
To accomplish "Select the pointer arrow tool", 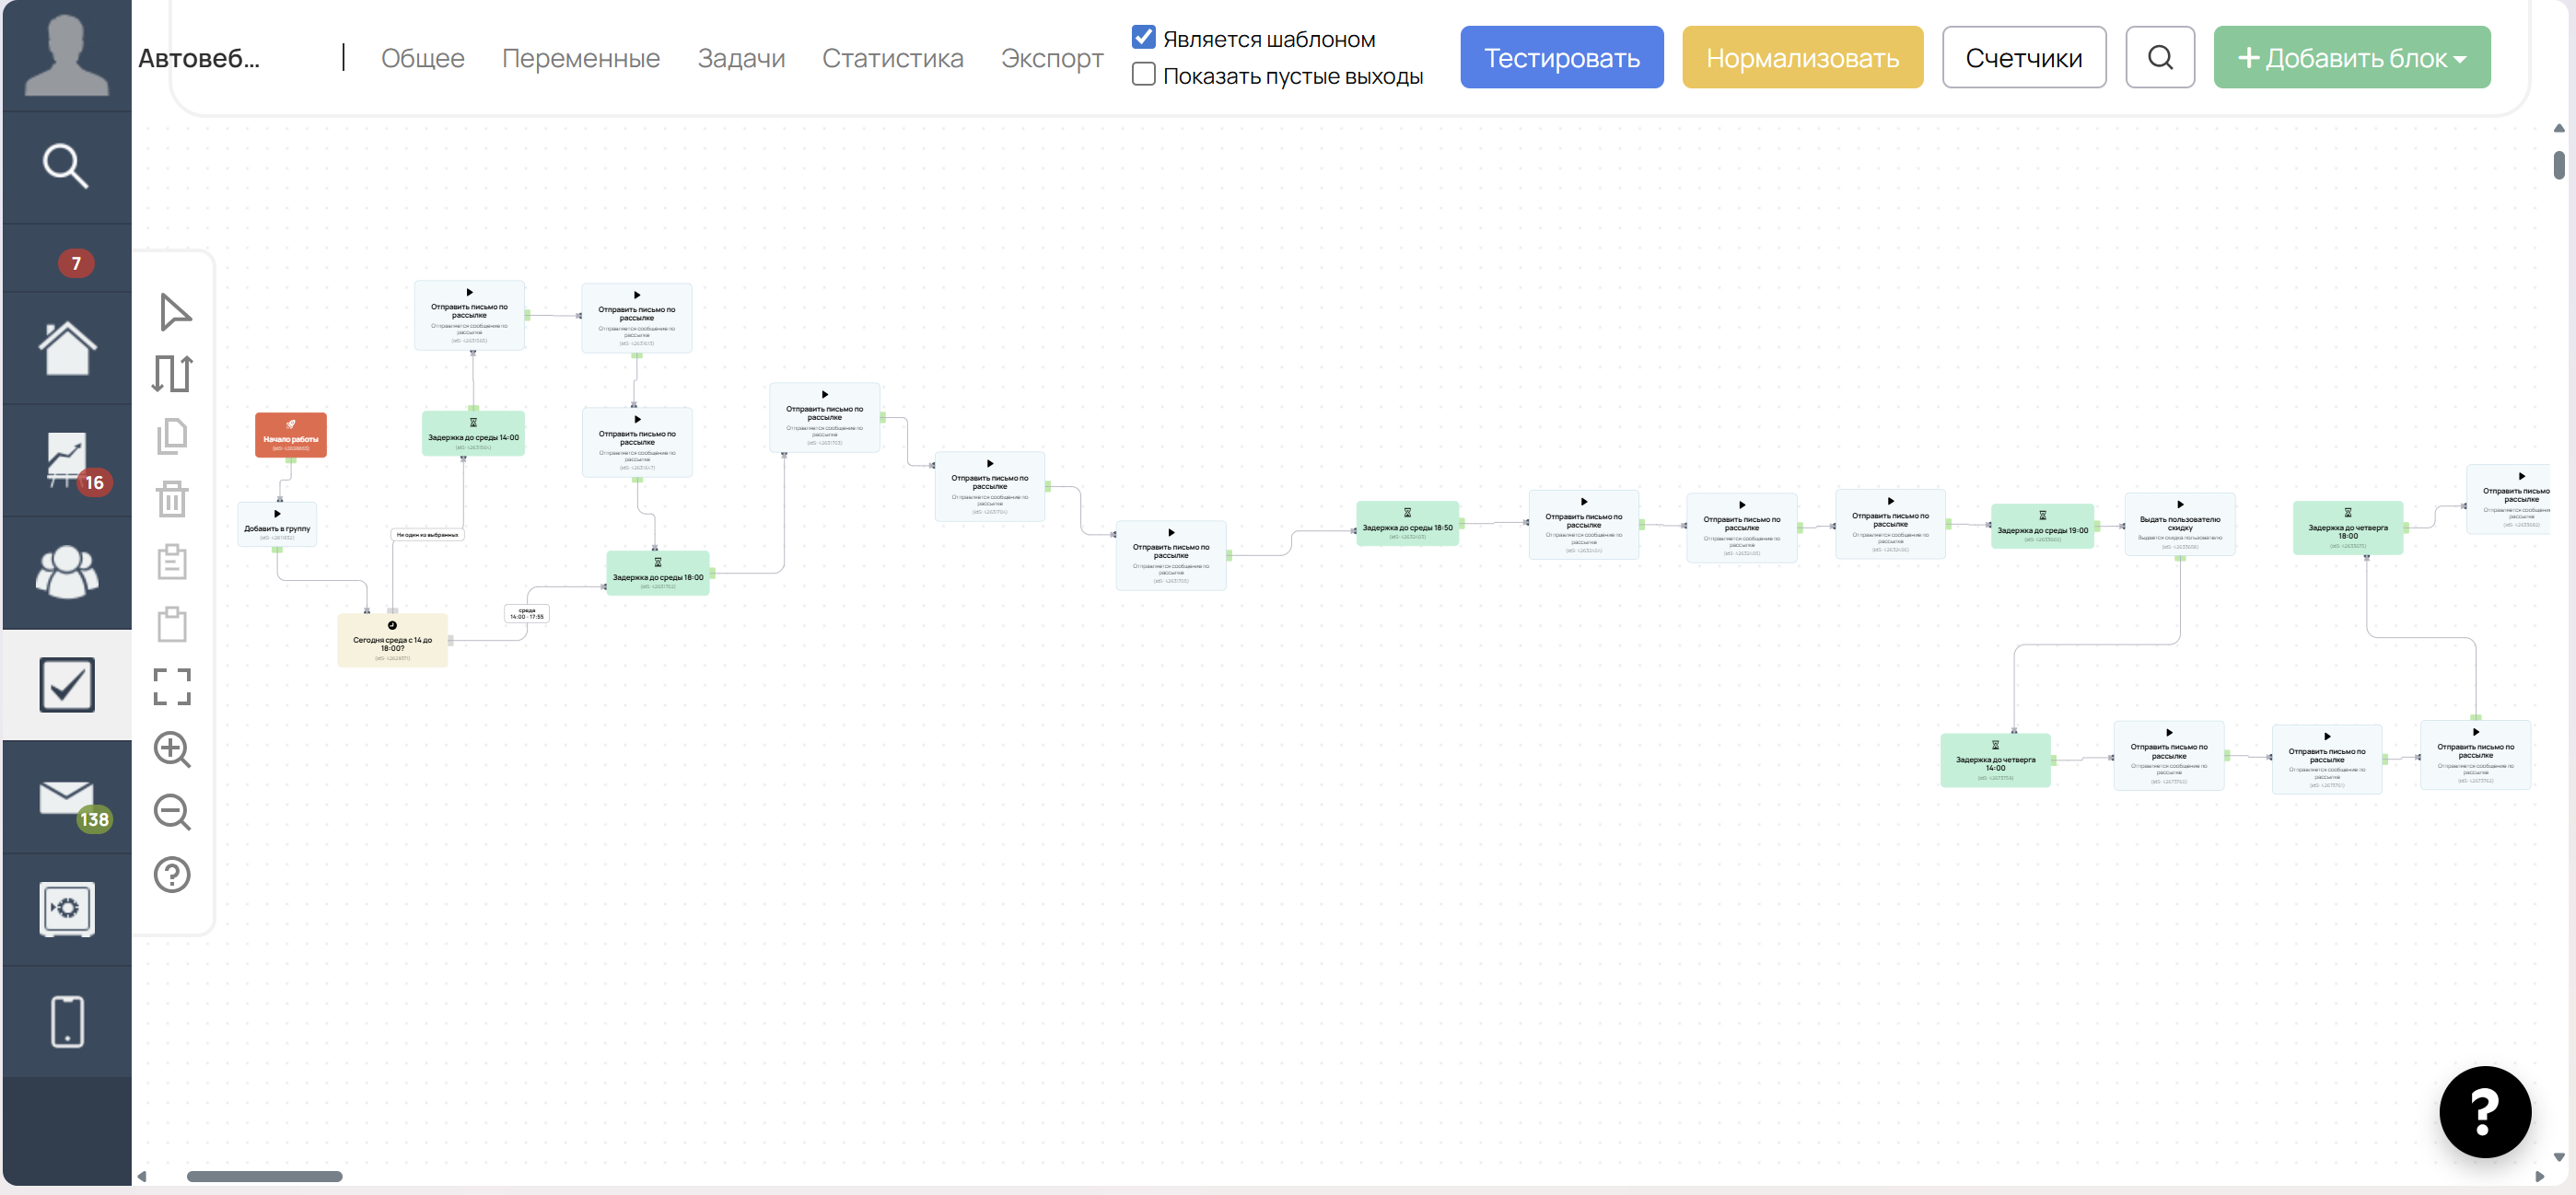I will click(x=174, y=312).
